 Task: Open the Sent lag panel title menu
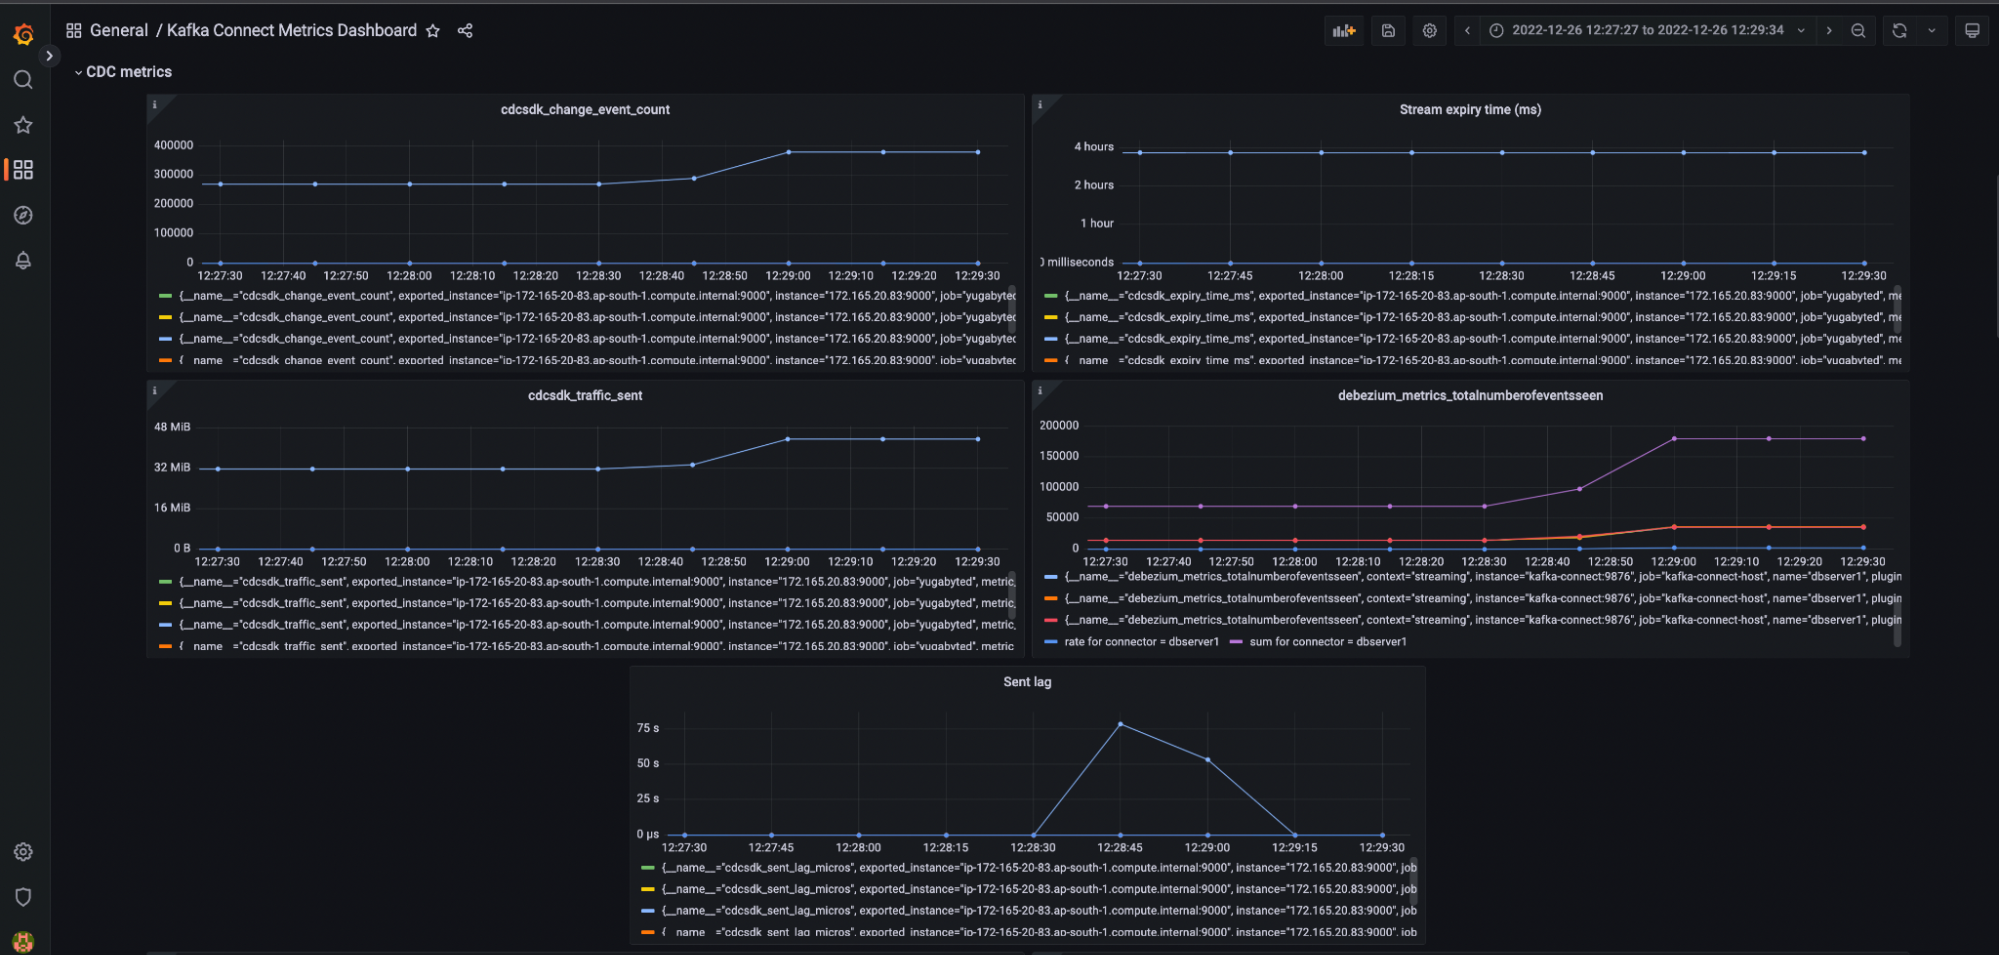(1026, 681)
